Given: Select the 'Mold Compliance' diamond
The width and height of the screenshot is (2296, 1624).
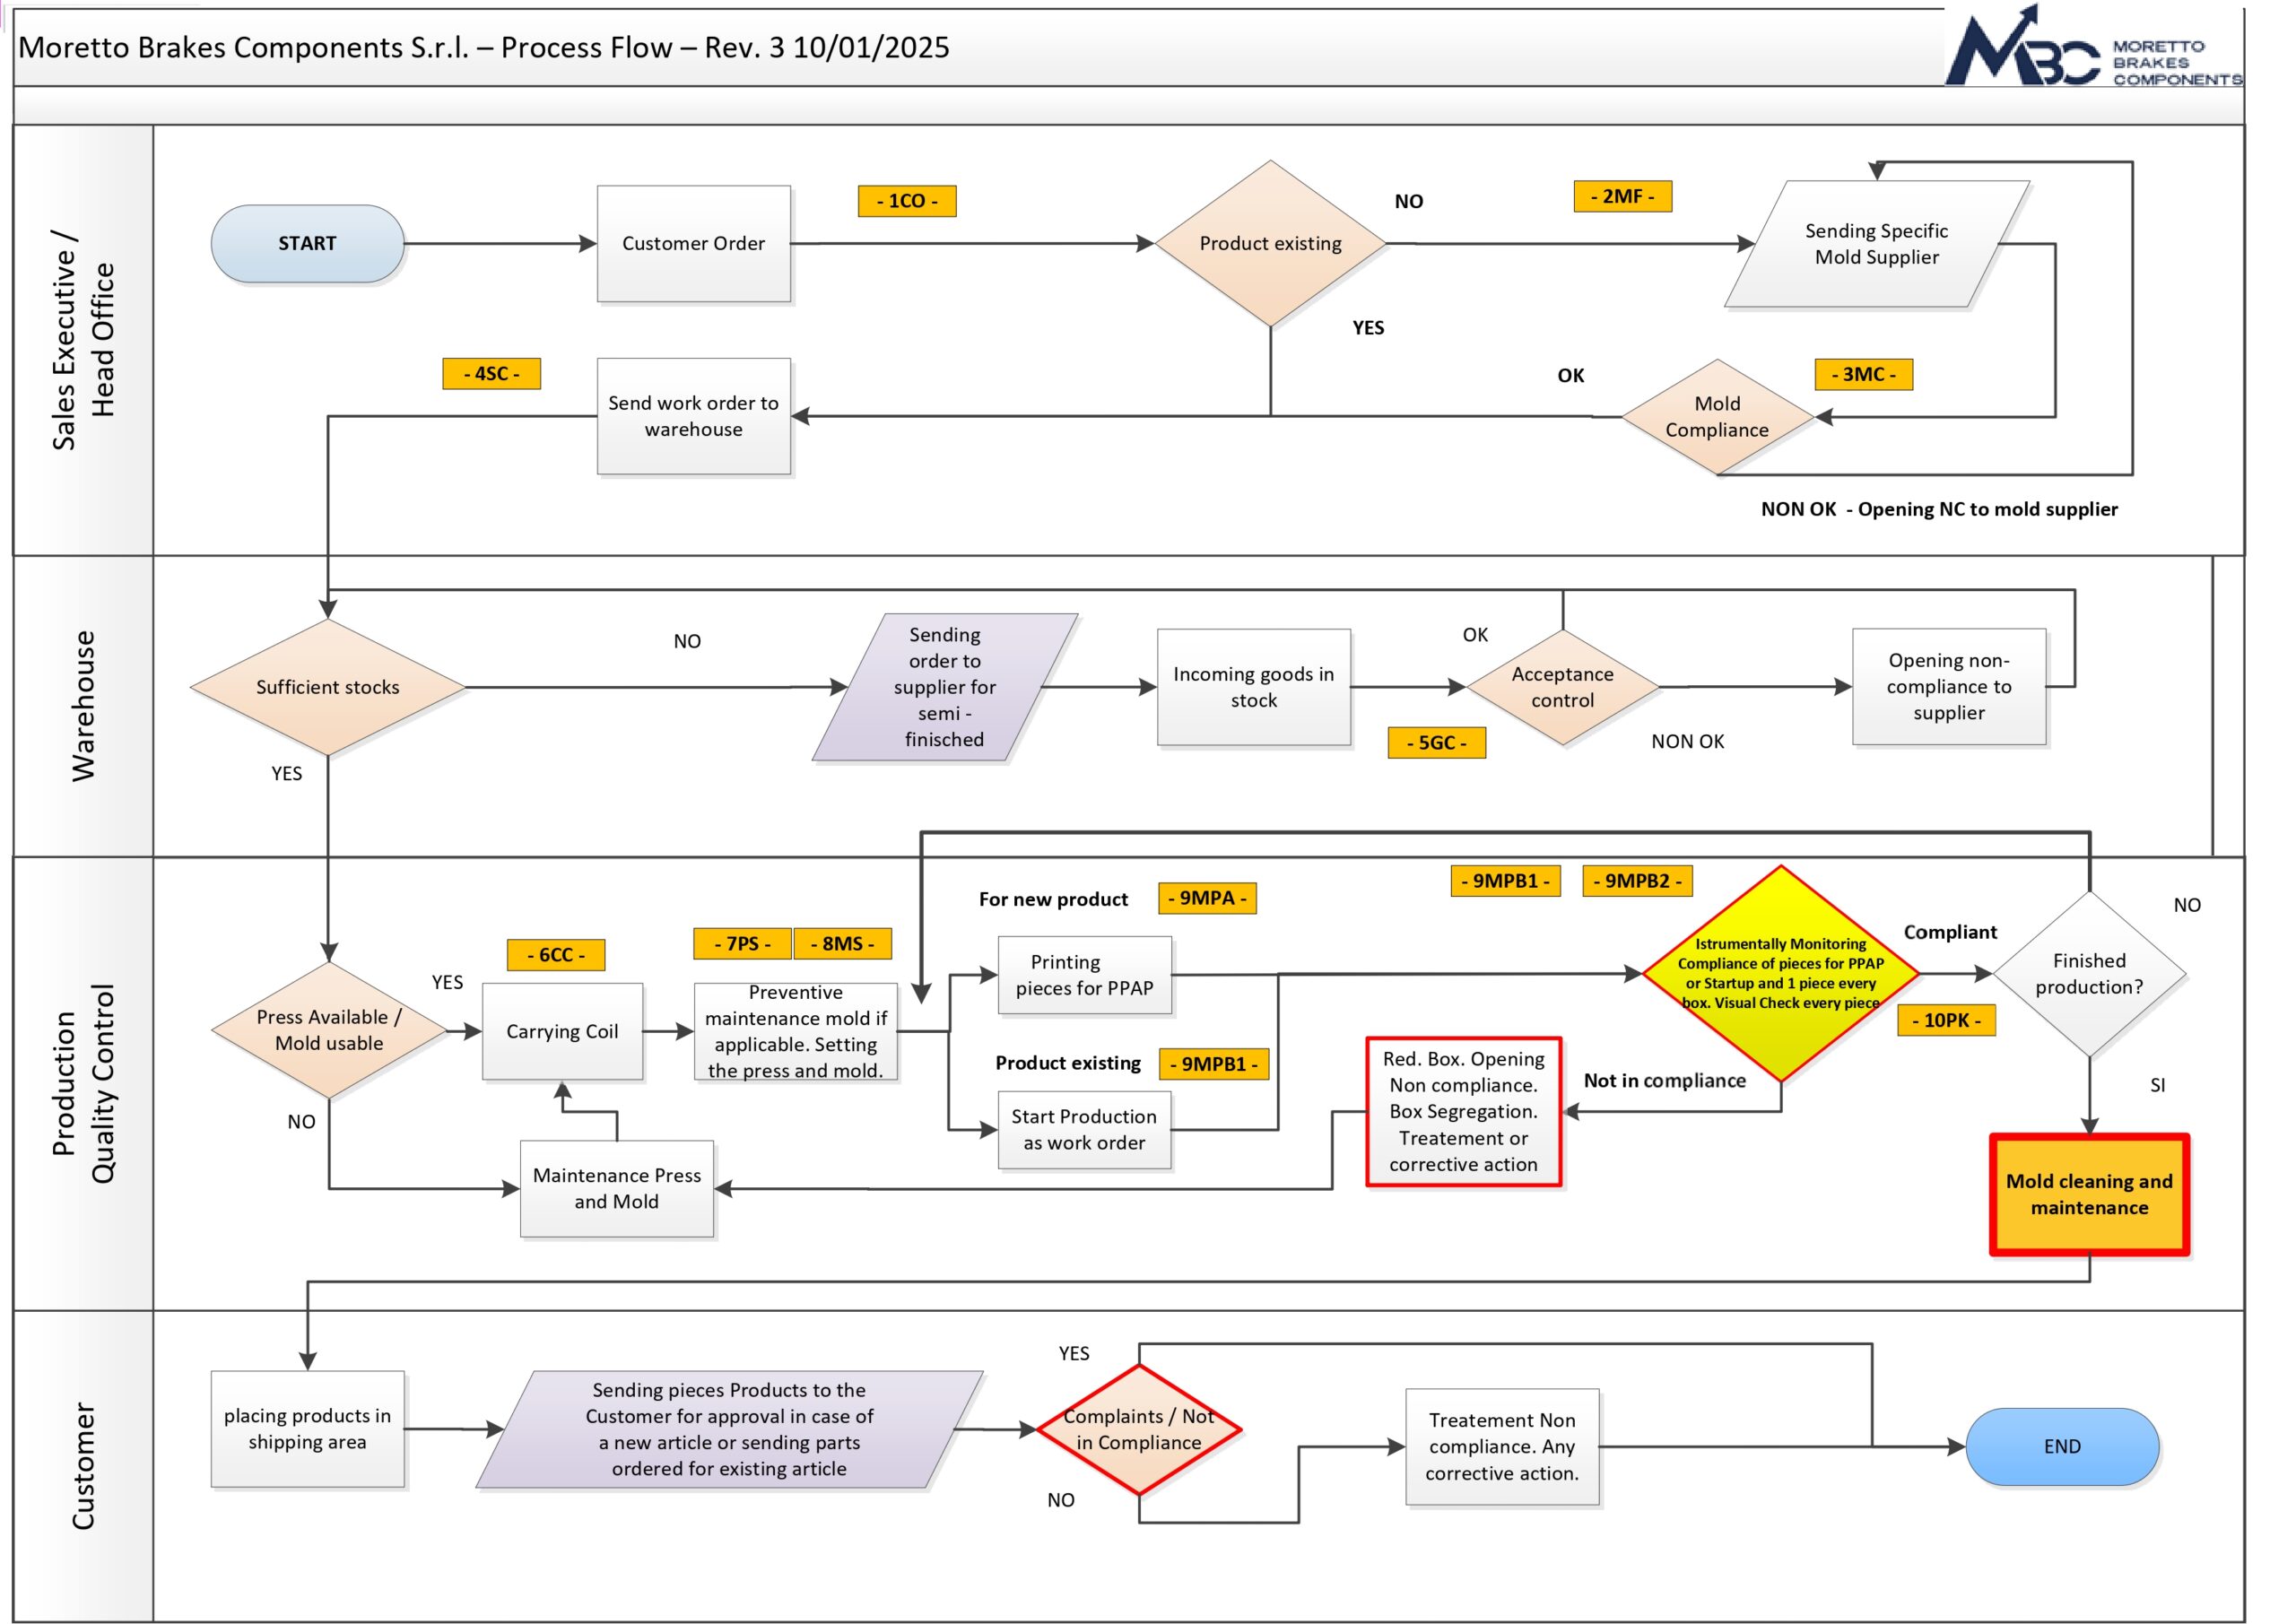Looking at the screenshot, I should [x=1717, y=416].
